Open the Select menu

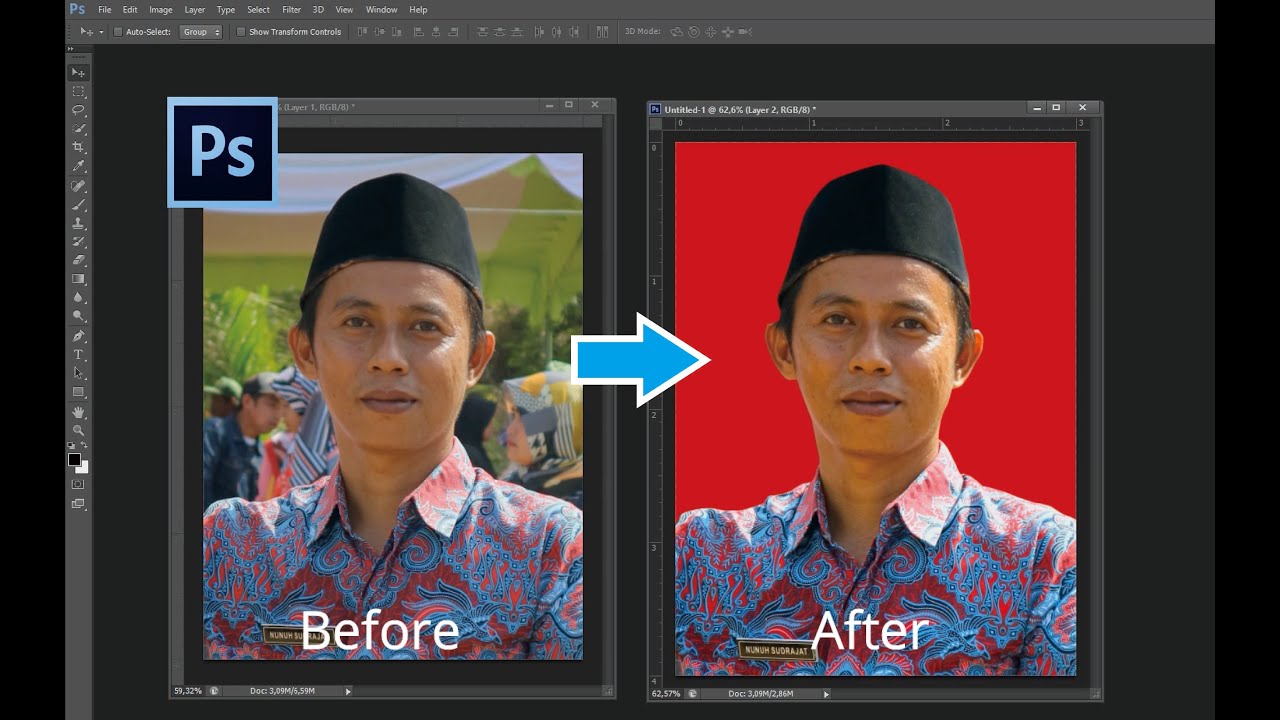coord(259,10)
